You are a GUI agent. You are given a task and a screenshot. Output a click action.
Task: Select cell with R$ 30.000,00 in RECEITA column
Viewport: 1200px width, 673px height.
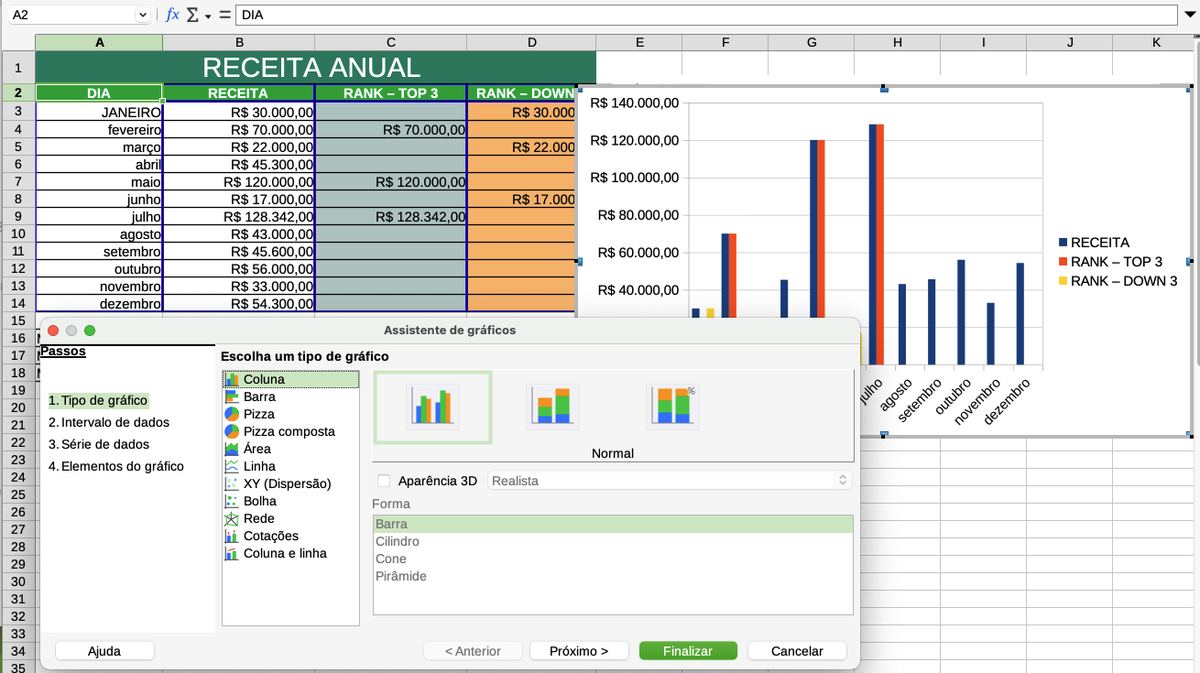click(x=239, y=112)
